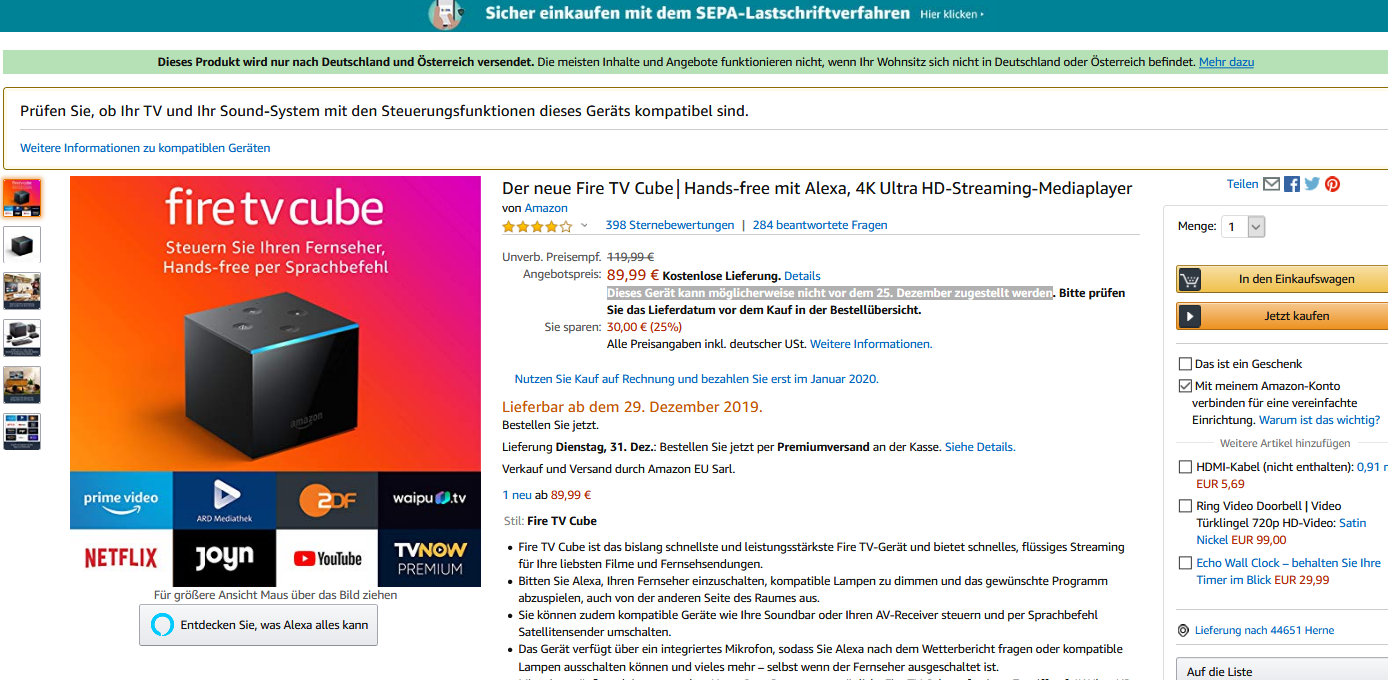Screen dimensions: 1388x680
Task: Check the "Das ist ein Geschenk" checkbox
Action: tap(1186, 364)
